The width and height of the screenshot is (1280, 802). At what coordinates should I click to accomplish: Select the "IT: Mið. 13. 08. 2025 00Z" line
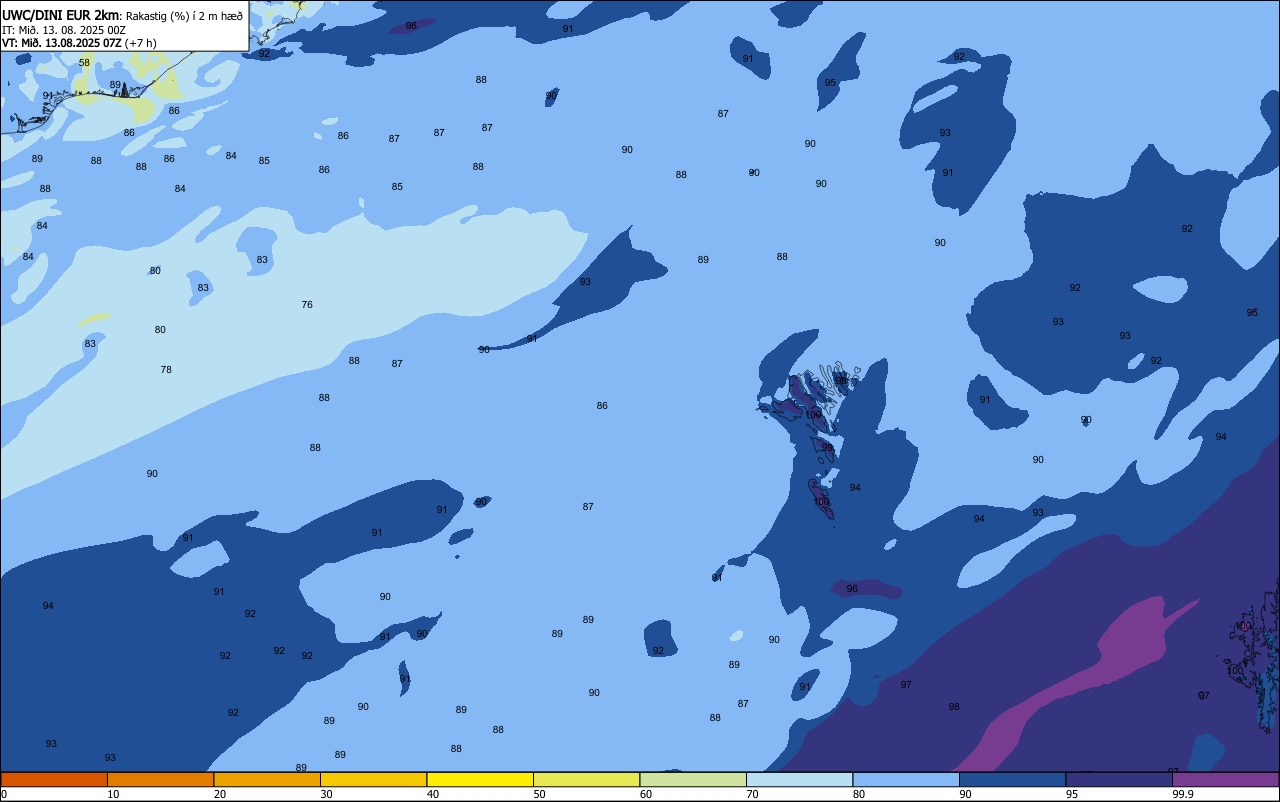coord(64,30)
